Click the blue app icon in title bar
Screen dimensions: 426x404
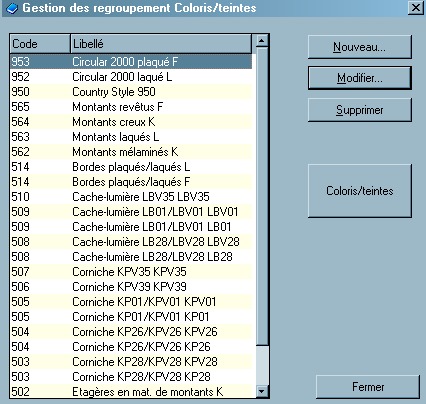click(x=12, y=8)
